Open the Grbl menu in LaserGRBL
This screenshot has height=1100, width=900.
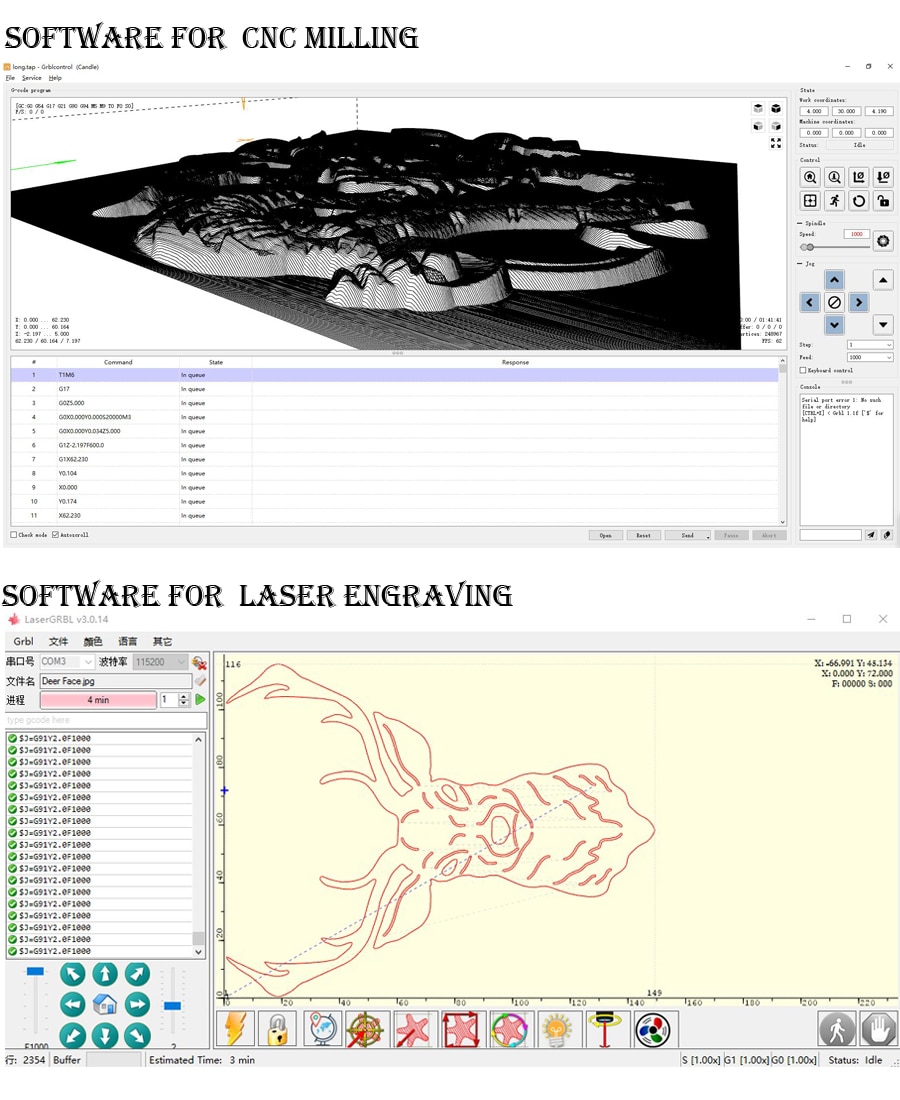23,641
